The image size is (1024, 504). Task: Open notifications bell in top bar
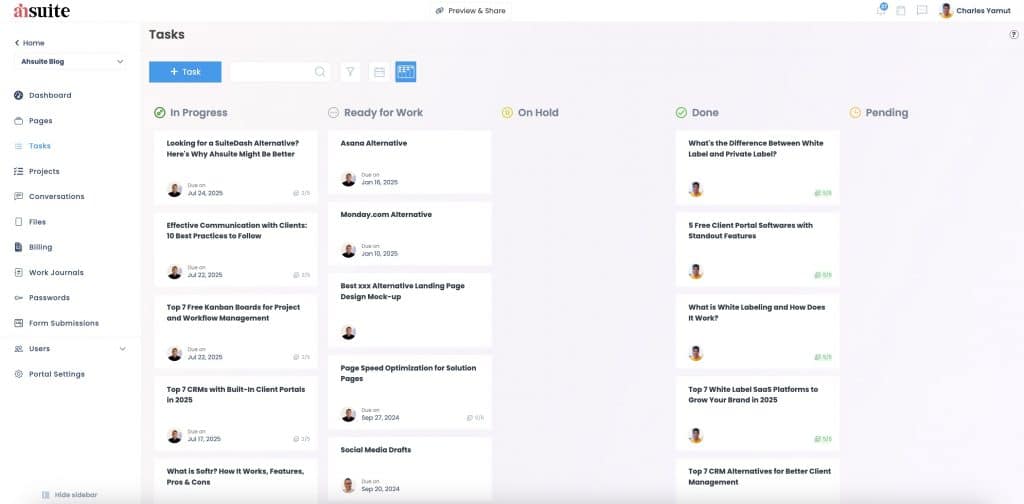881,11
